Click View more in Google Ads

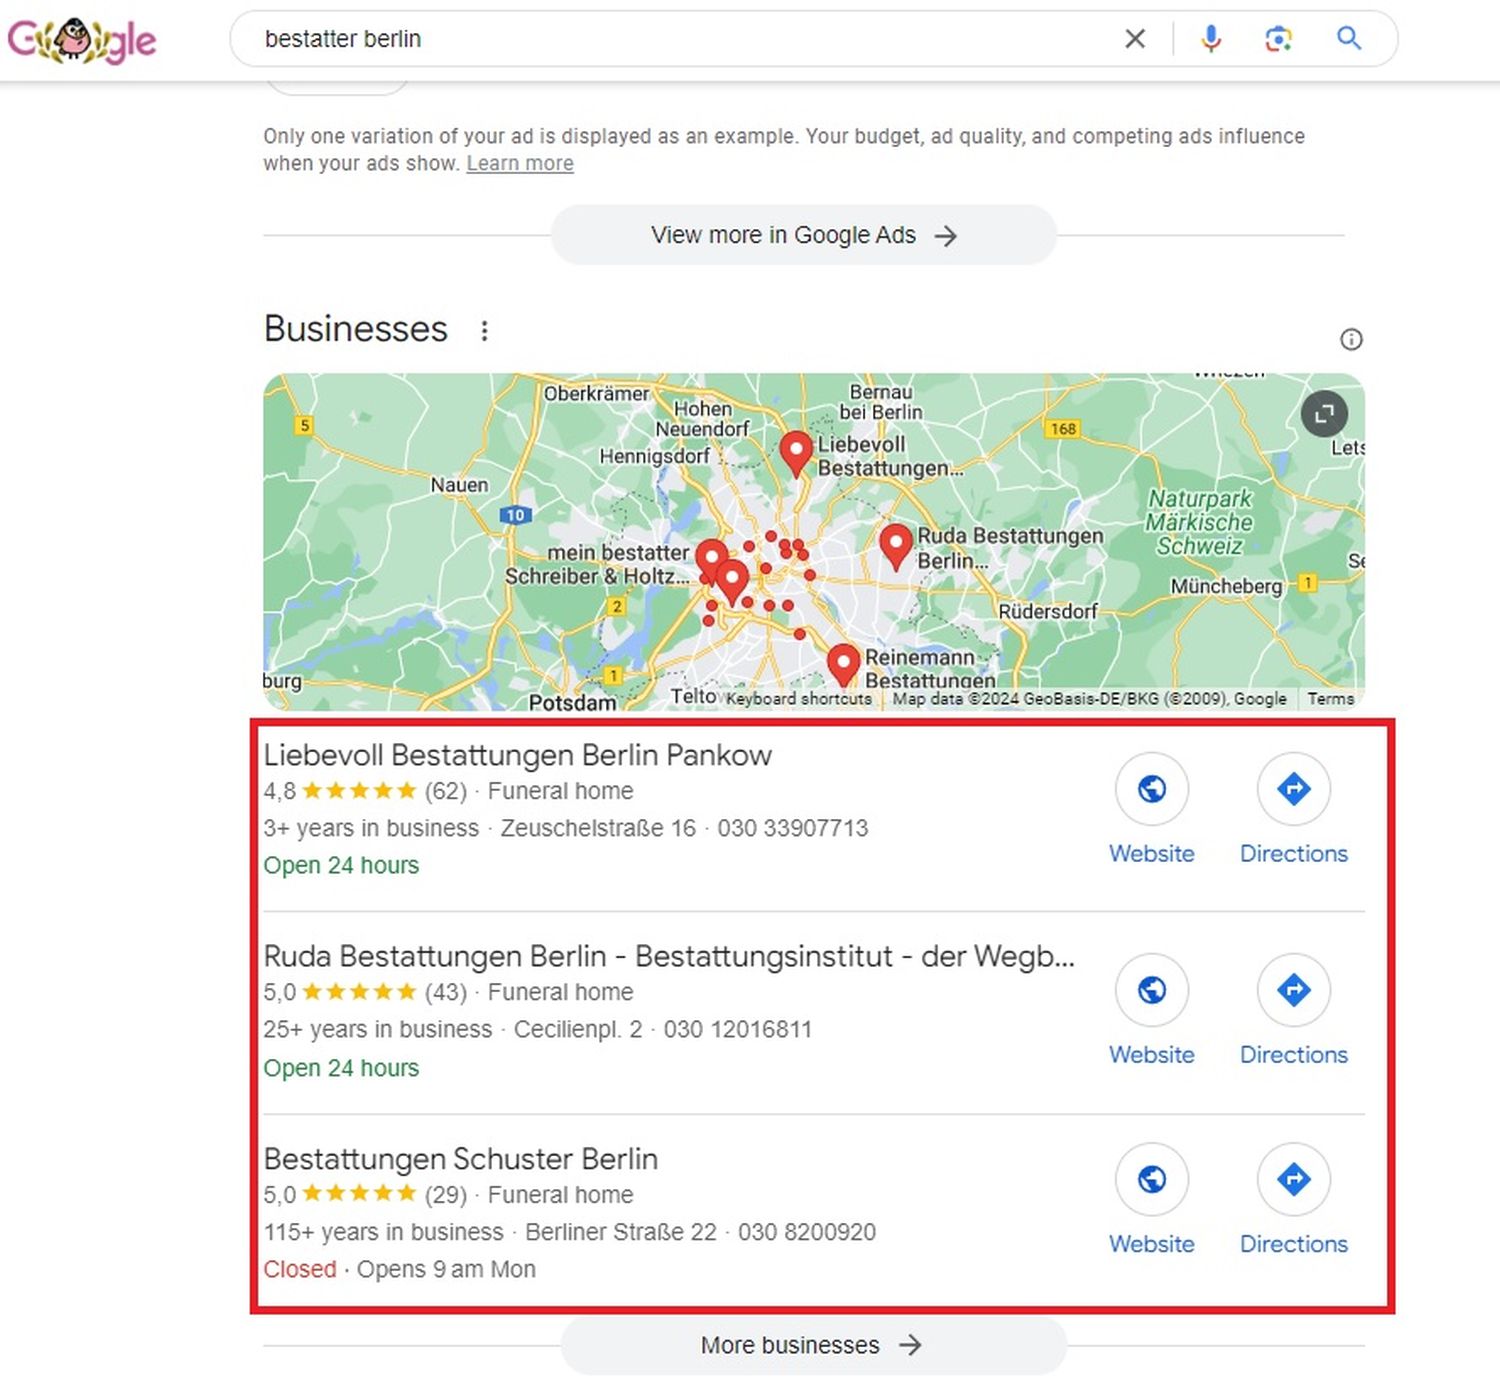(x=804, y=235)
